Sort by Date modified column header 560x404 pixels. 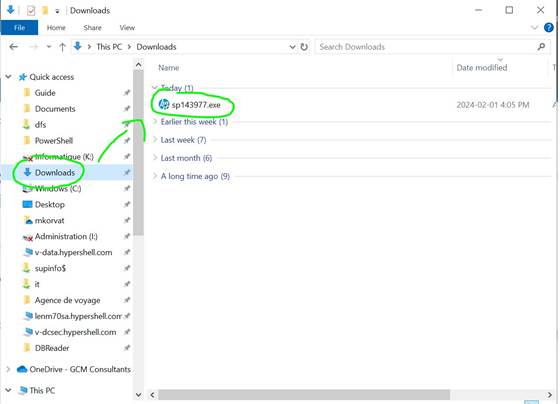(482, 68)
